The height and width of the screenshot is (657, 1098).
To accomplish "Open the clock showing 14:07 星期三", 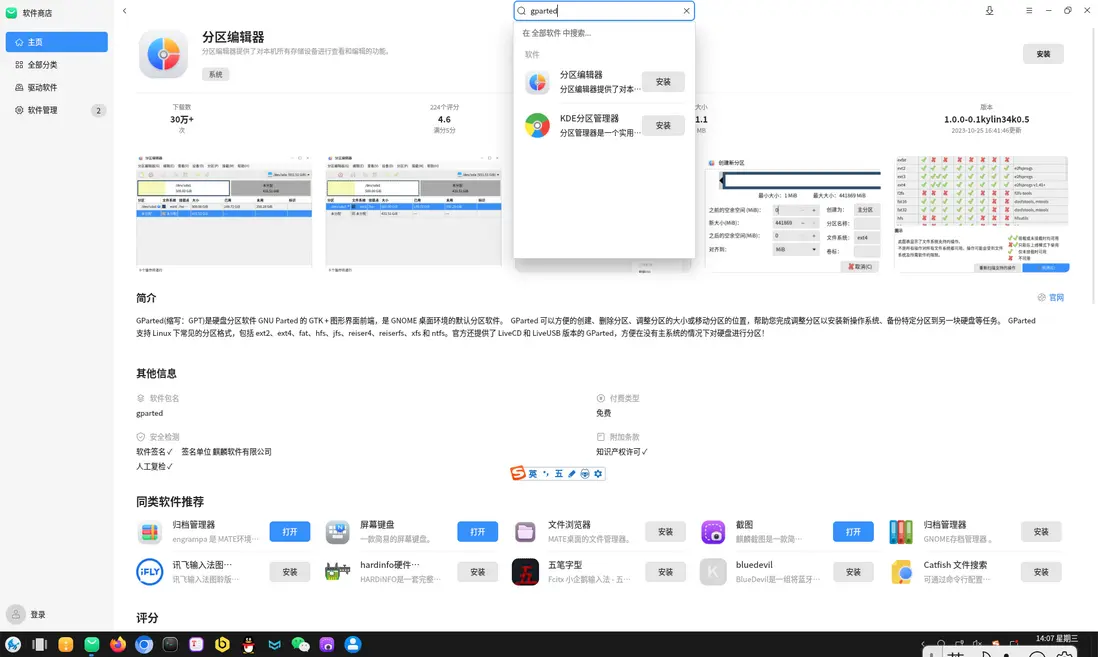I will click(x=1057, y=638).
